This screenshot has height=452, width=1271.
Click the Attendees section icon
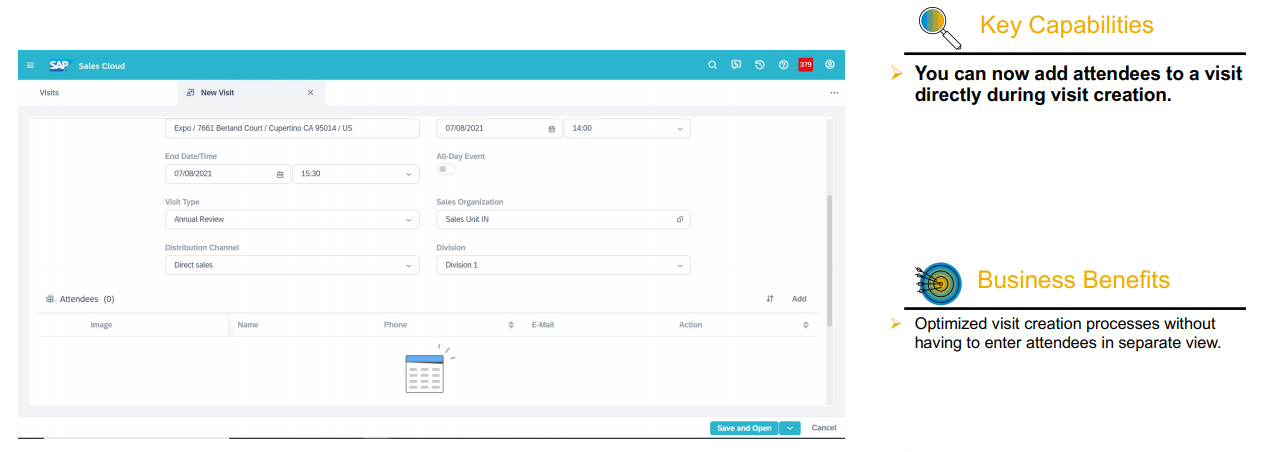coord(50,299)
